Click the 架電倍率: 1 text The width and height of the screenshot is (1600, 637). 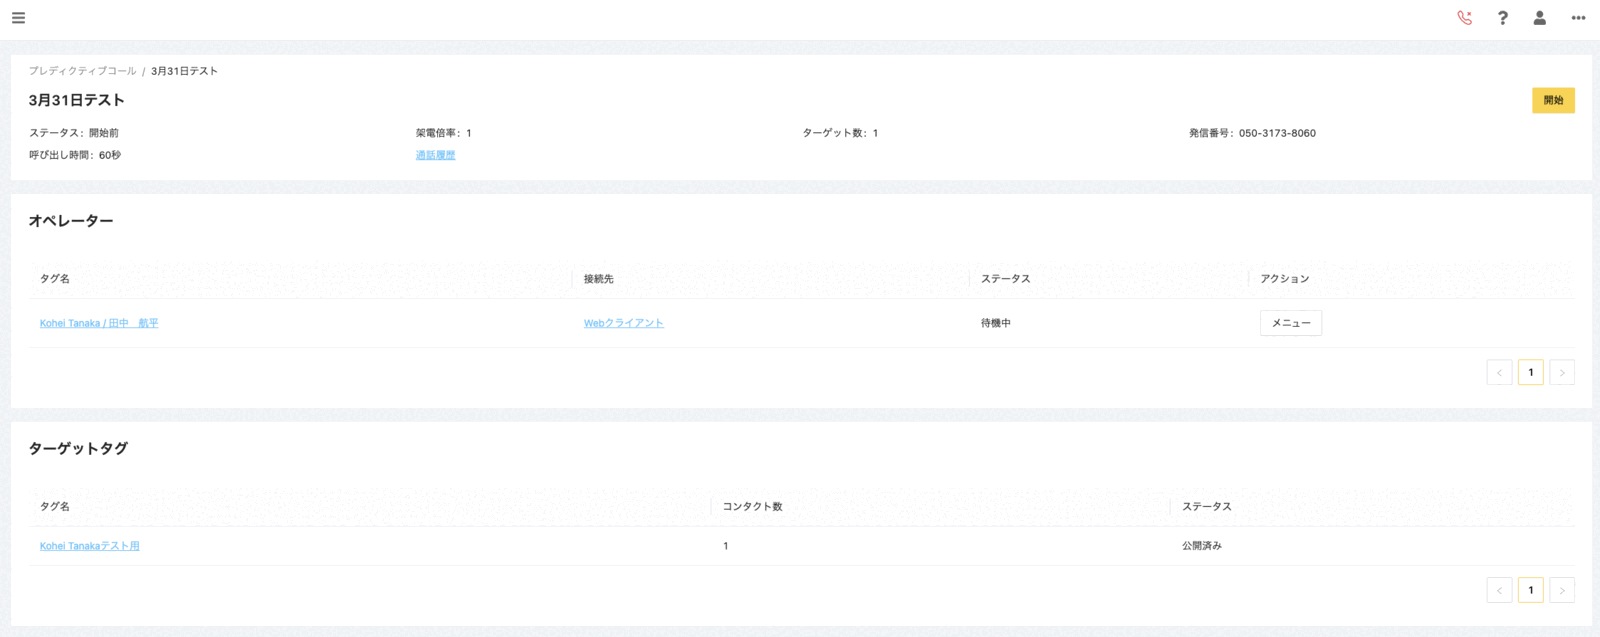[x=443, y=133]
